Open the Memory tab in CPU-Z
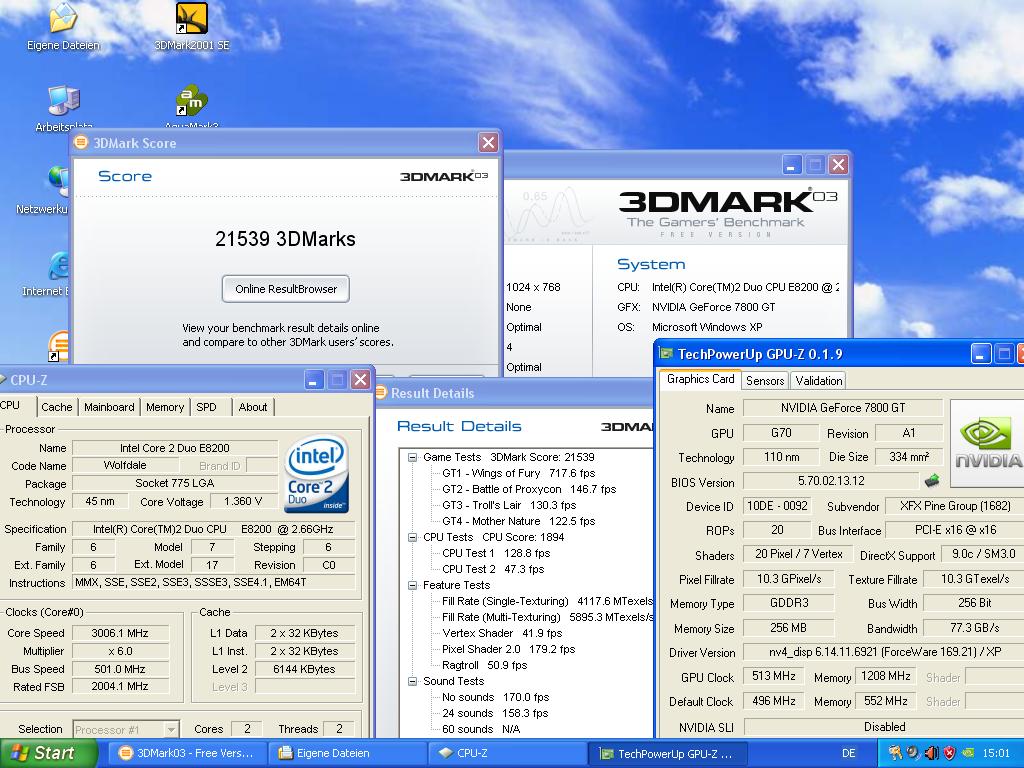Image resolution: width=1024 pixels, height=768 pixels. pyautogui.click(x=165, y=407)
